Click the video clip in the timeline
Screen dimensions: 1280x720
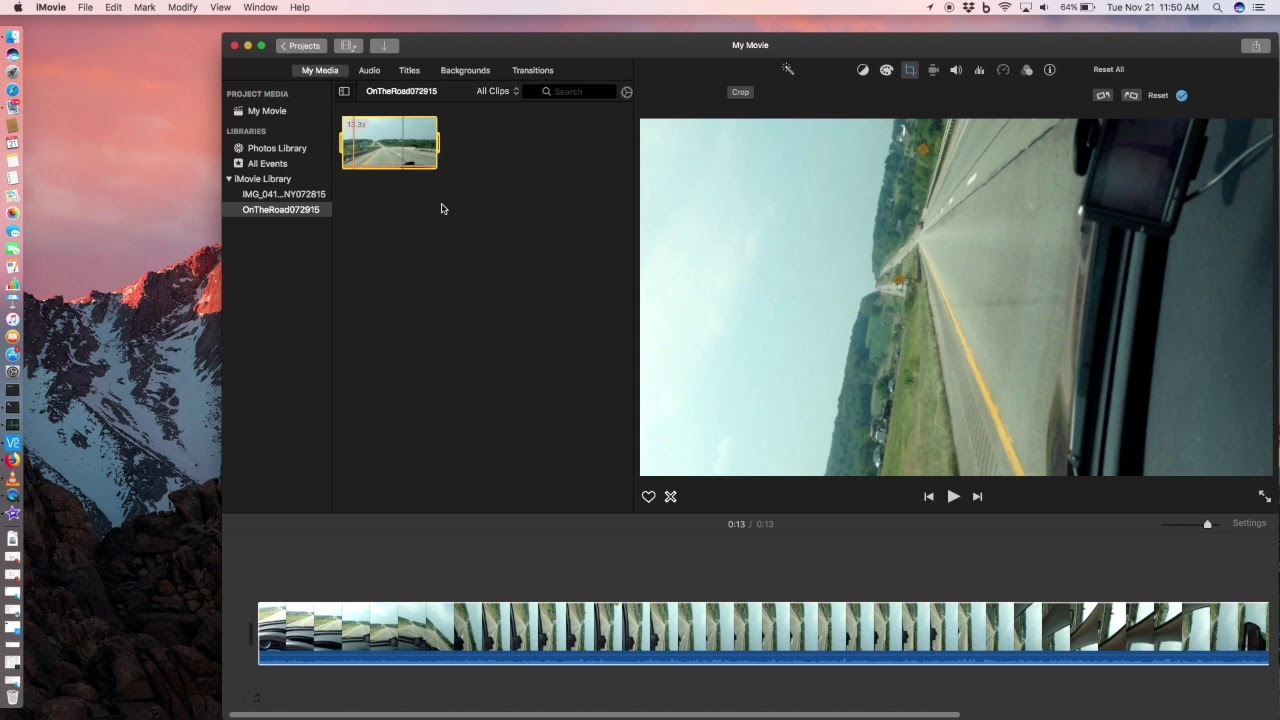[x=763, y=633]
